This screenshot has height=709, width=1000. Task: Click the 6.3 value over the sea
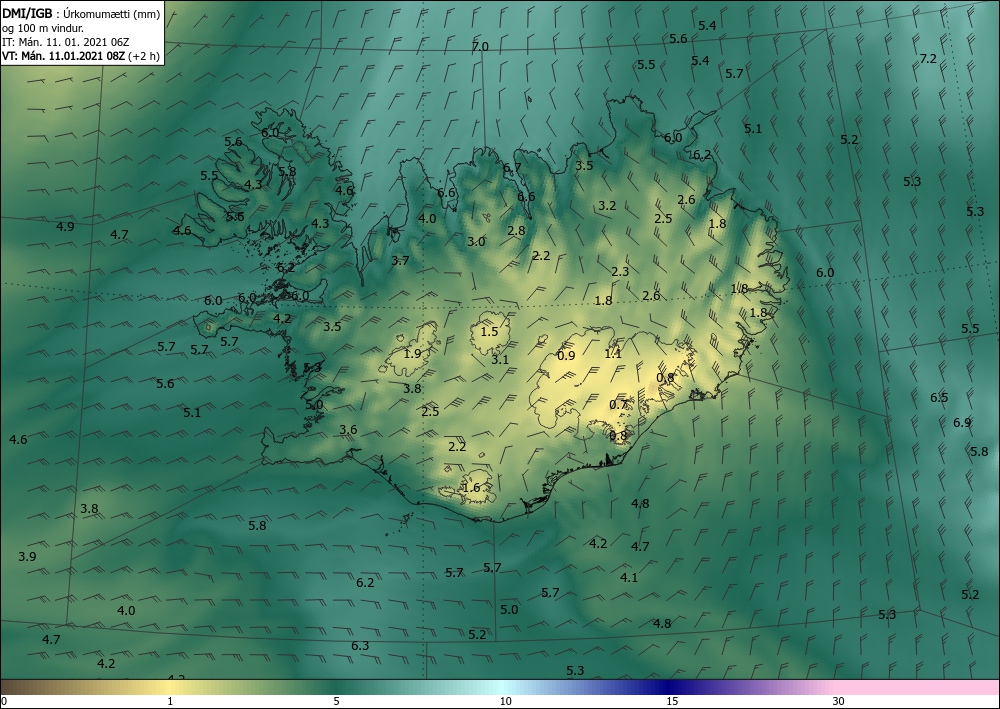click(x=360, y=646)
